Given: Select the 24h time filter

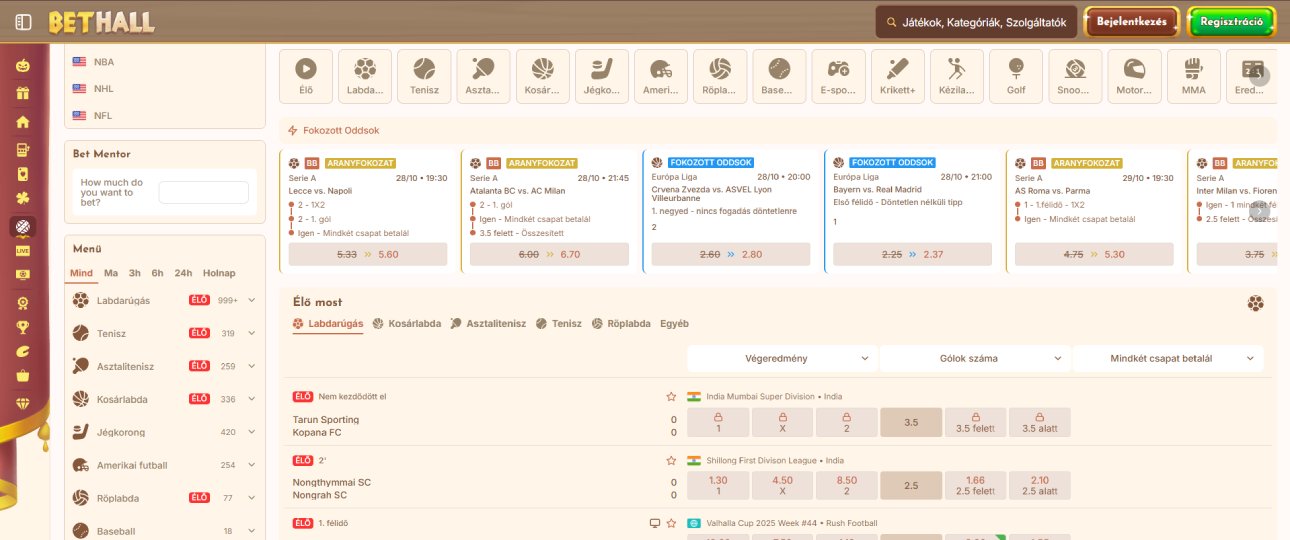Looking at the screenshot, I should pos(183,273).
